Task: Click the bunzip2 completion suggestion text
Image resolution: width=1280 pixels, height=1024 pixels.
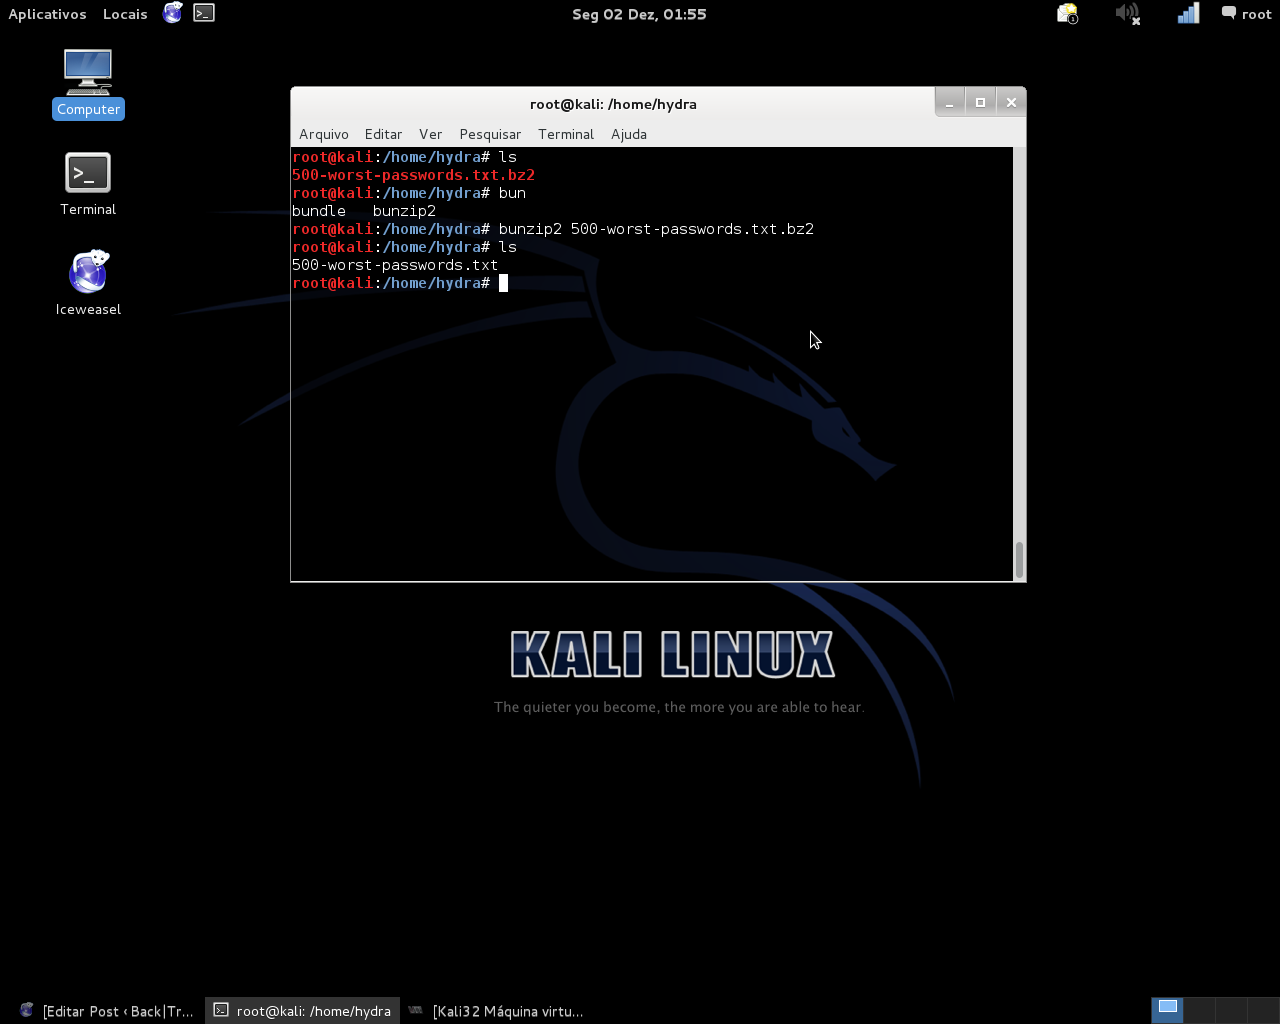Action: point(404,211)
